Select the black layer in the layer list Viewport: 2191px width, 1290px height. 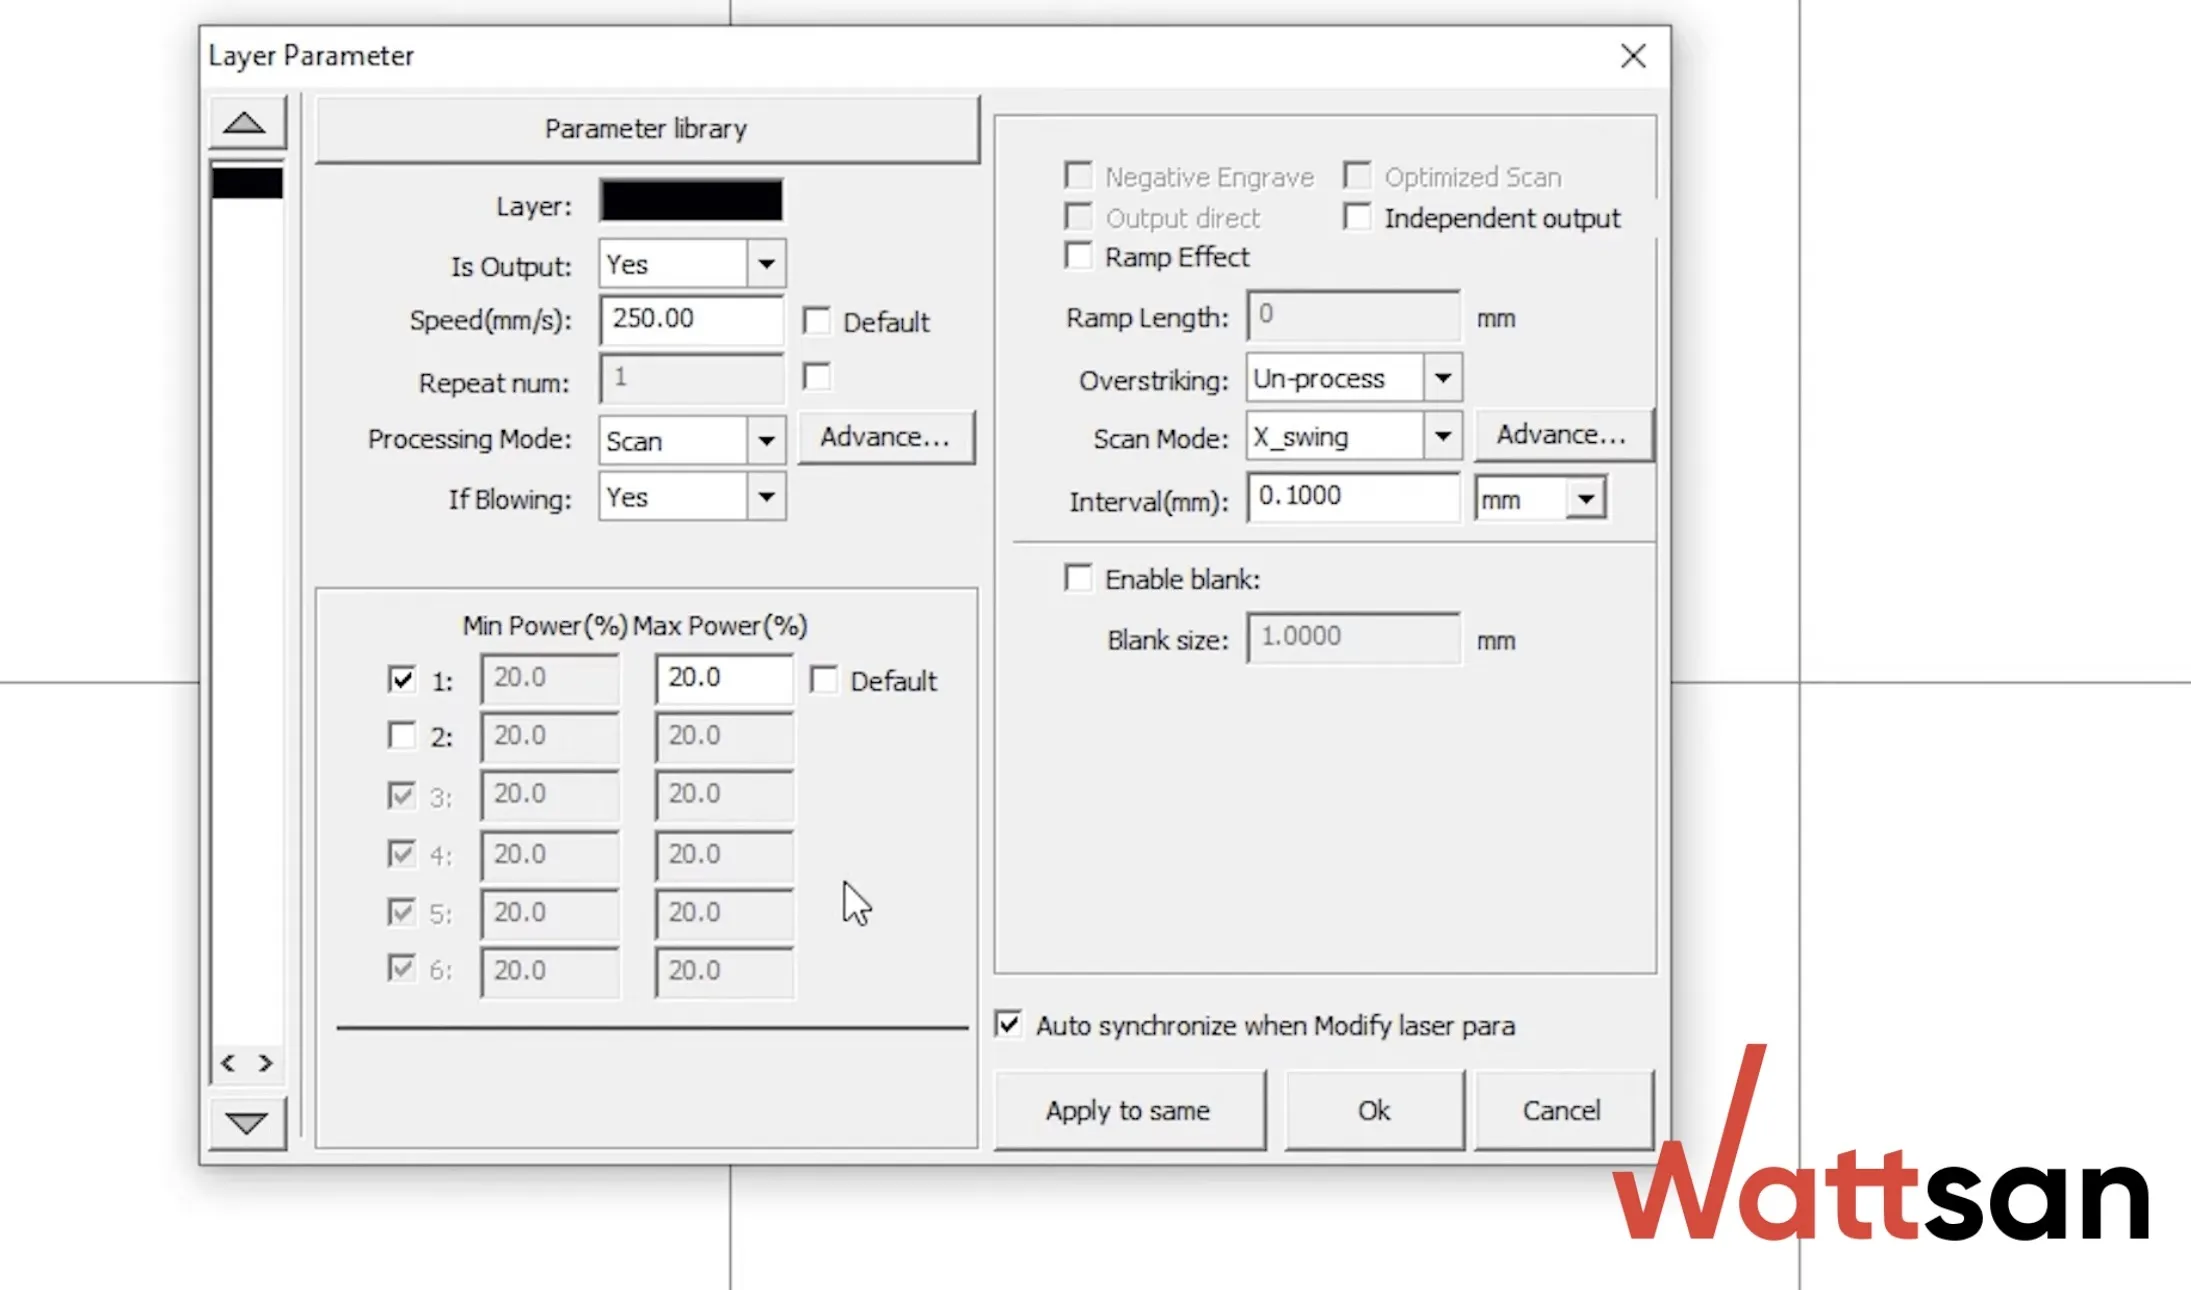point(247,183)
